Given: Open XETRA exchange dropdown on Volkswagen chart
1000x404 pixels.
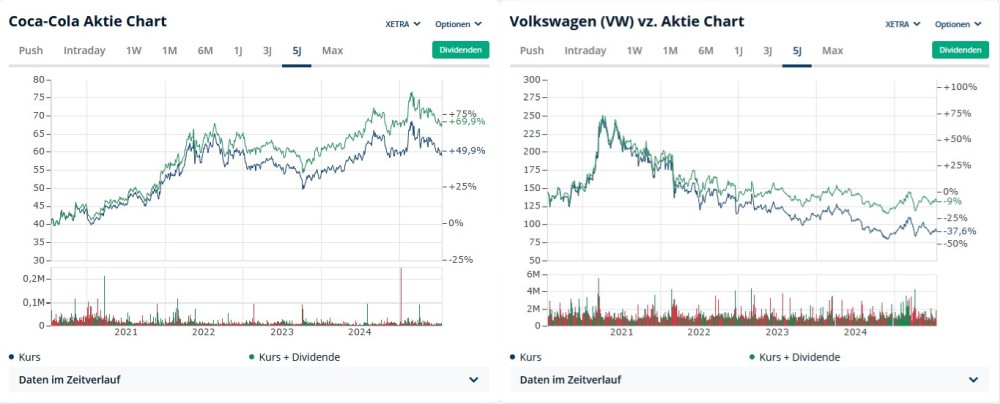Looking at the screenshot, I should (x=903, y=23).
